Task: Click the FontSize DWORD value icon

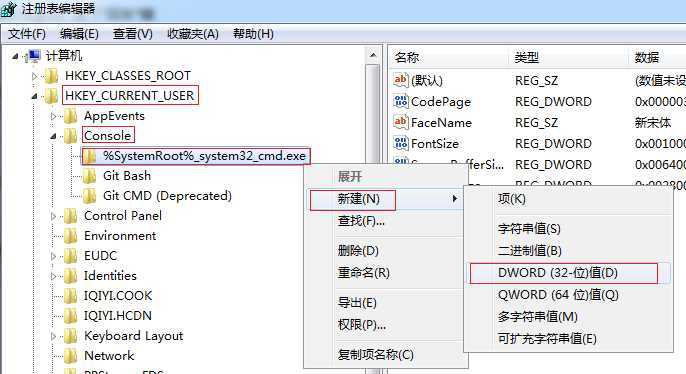Action: 401,143
